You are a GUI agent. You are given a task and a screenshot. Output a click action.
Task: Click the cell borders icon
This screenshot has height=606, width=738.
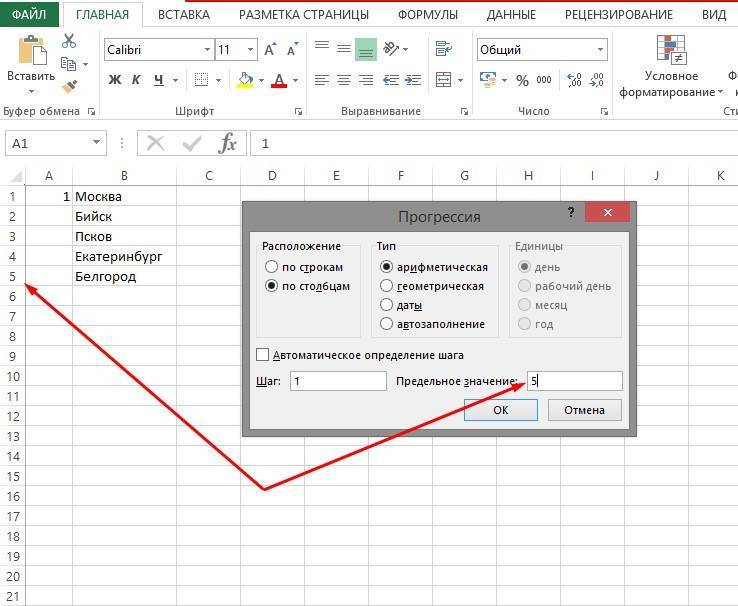coord(201,80)
